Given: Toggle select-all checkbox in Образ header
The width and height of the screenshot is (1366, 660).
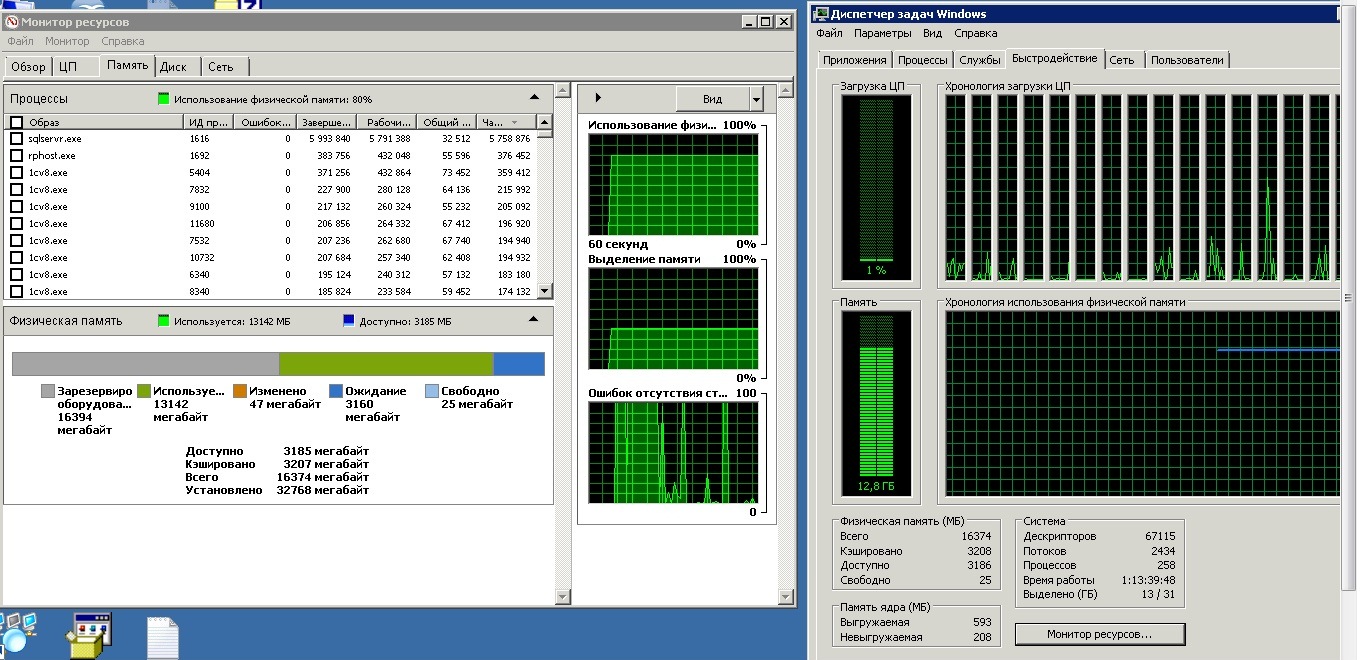Looking at the screenshot, I should point(16,122).
